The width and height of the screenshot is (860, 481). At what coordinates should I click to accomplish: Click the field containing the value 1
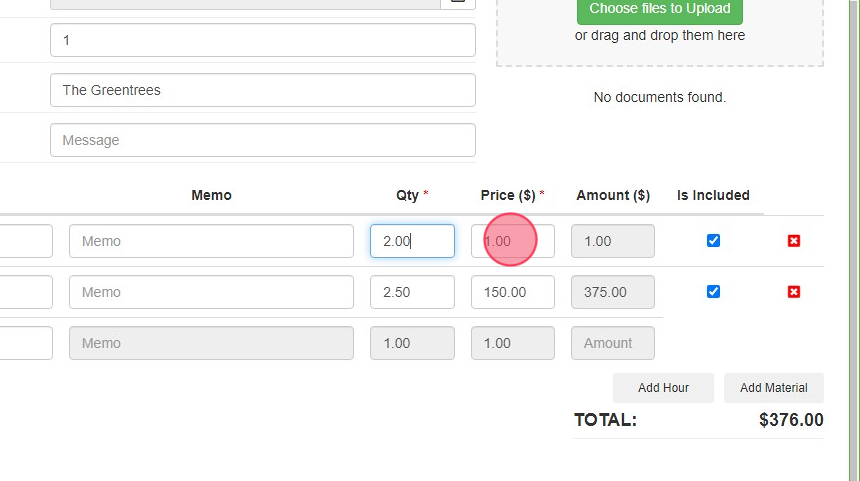coord(263,40)
